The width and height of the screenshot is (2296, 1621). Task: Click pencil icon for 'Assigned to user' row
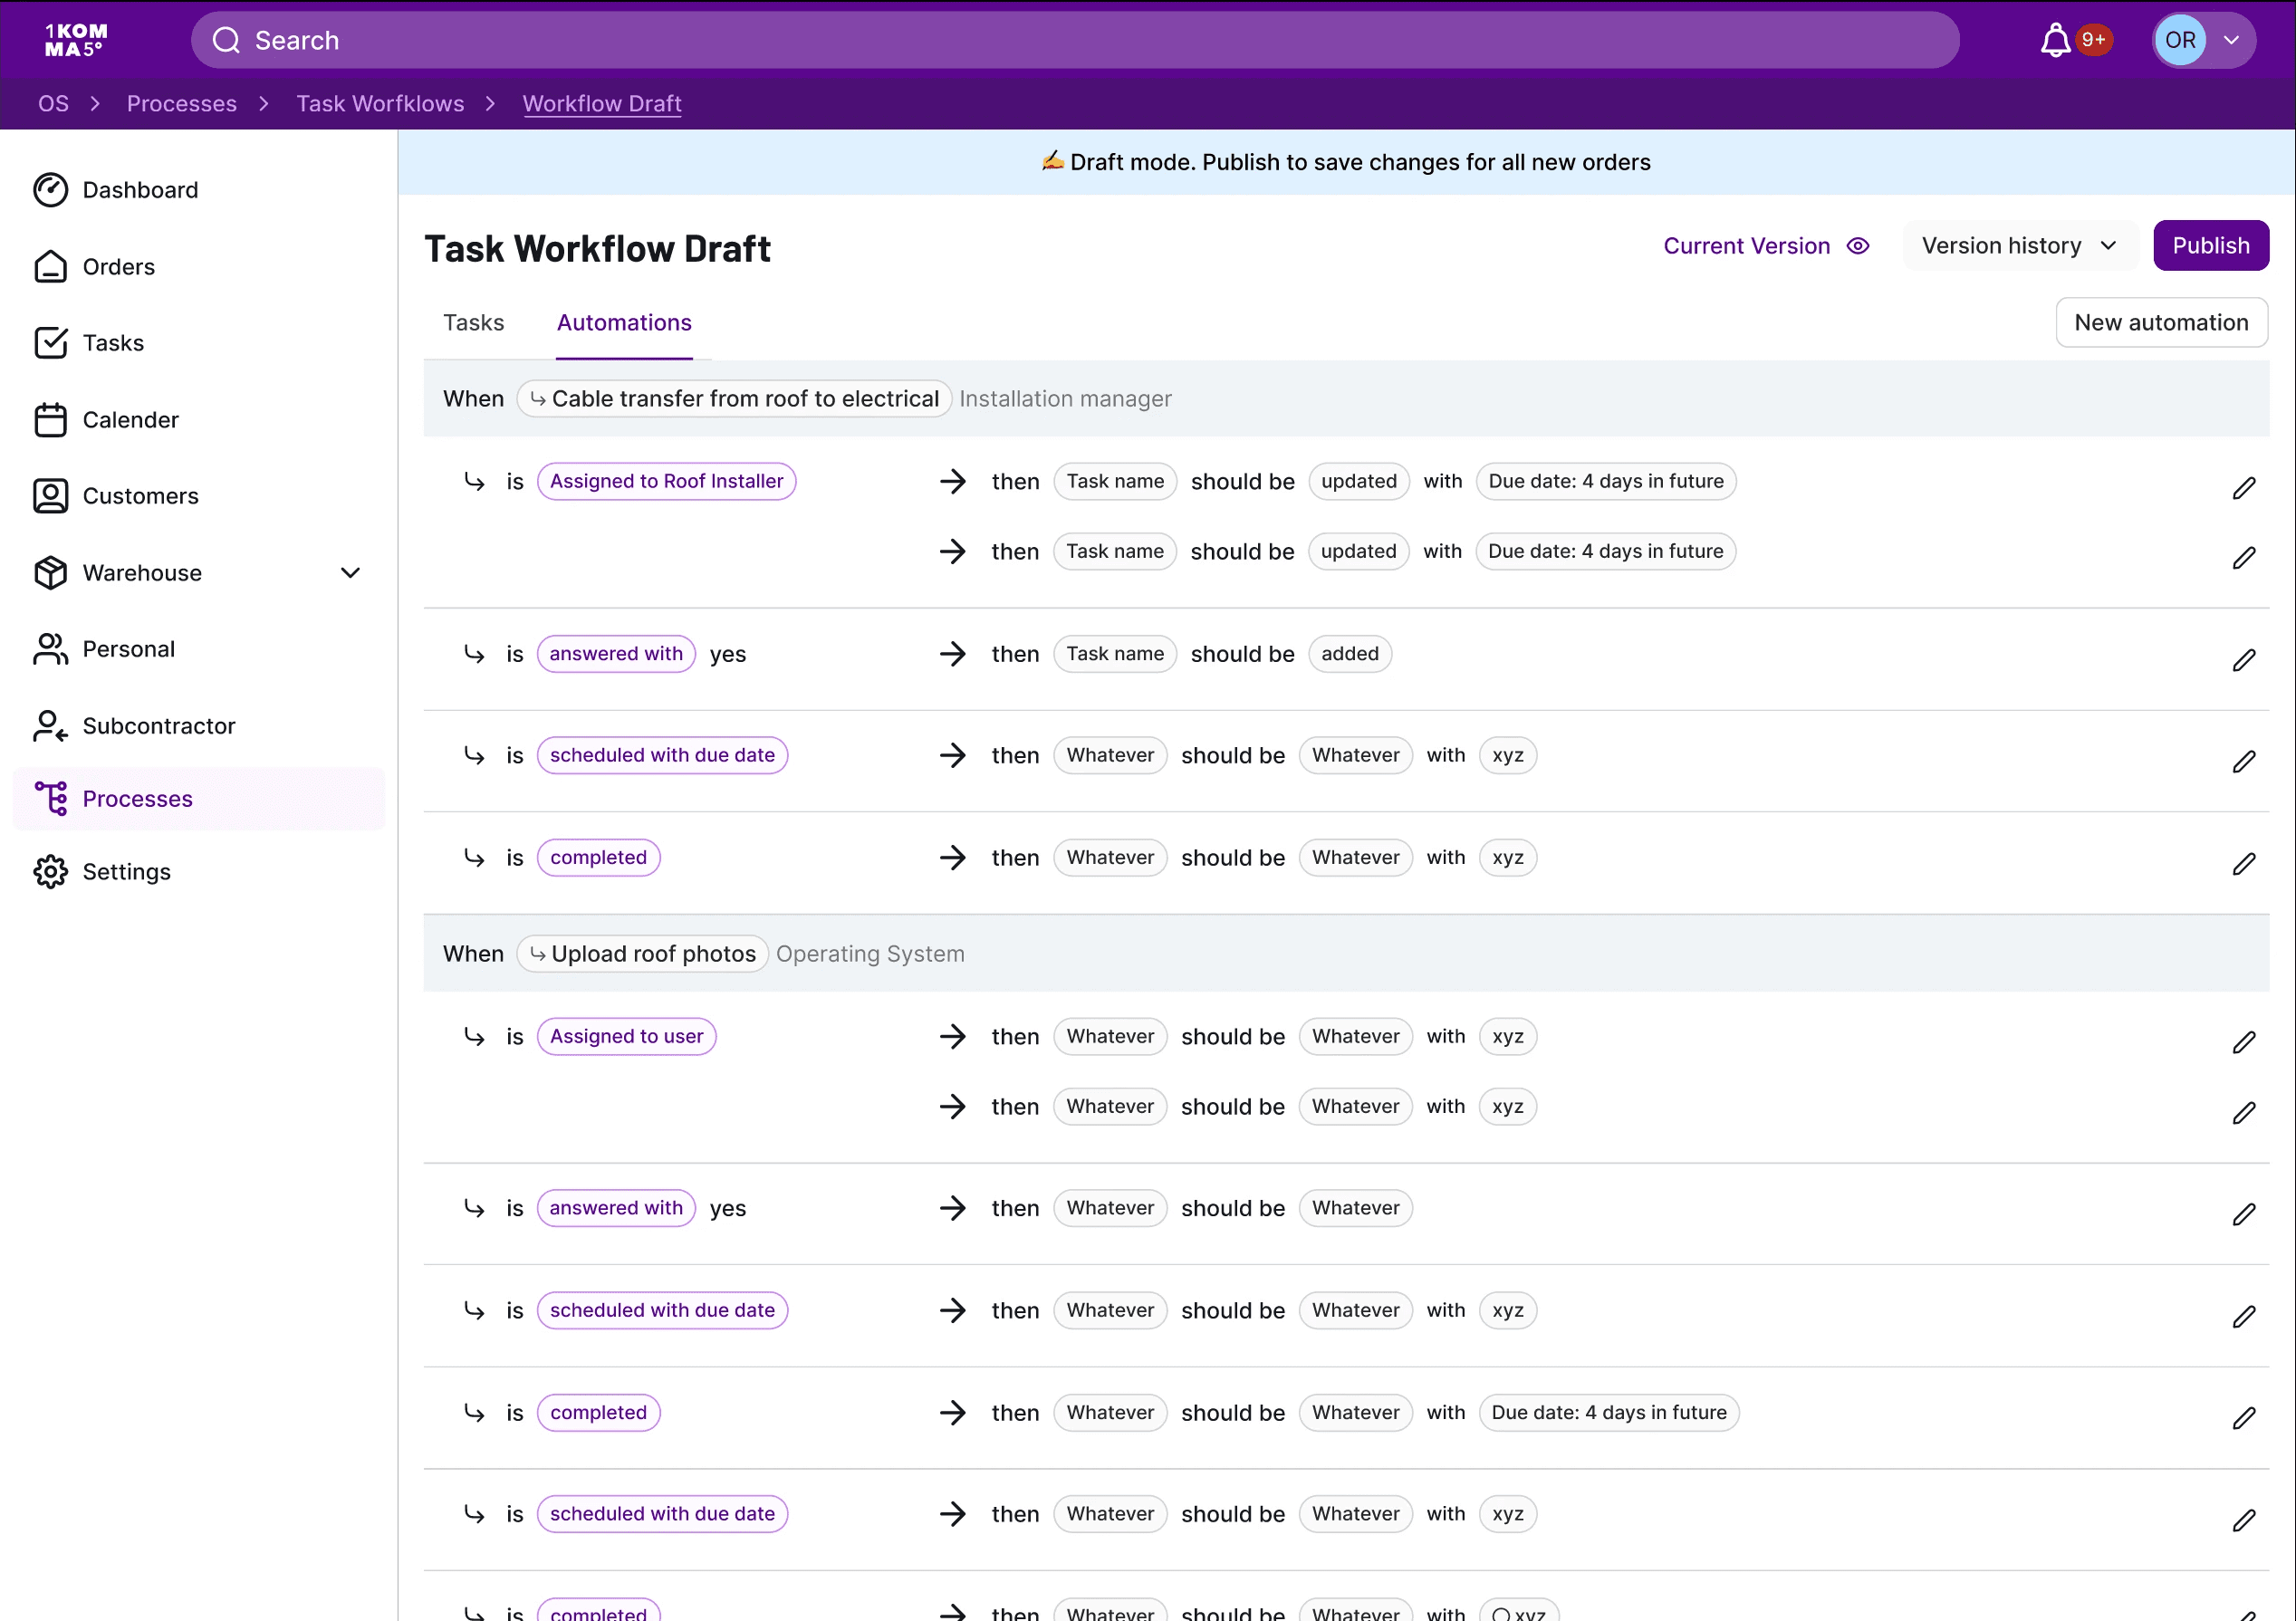tap(2243, 1043)
